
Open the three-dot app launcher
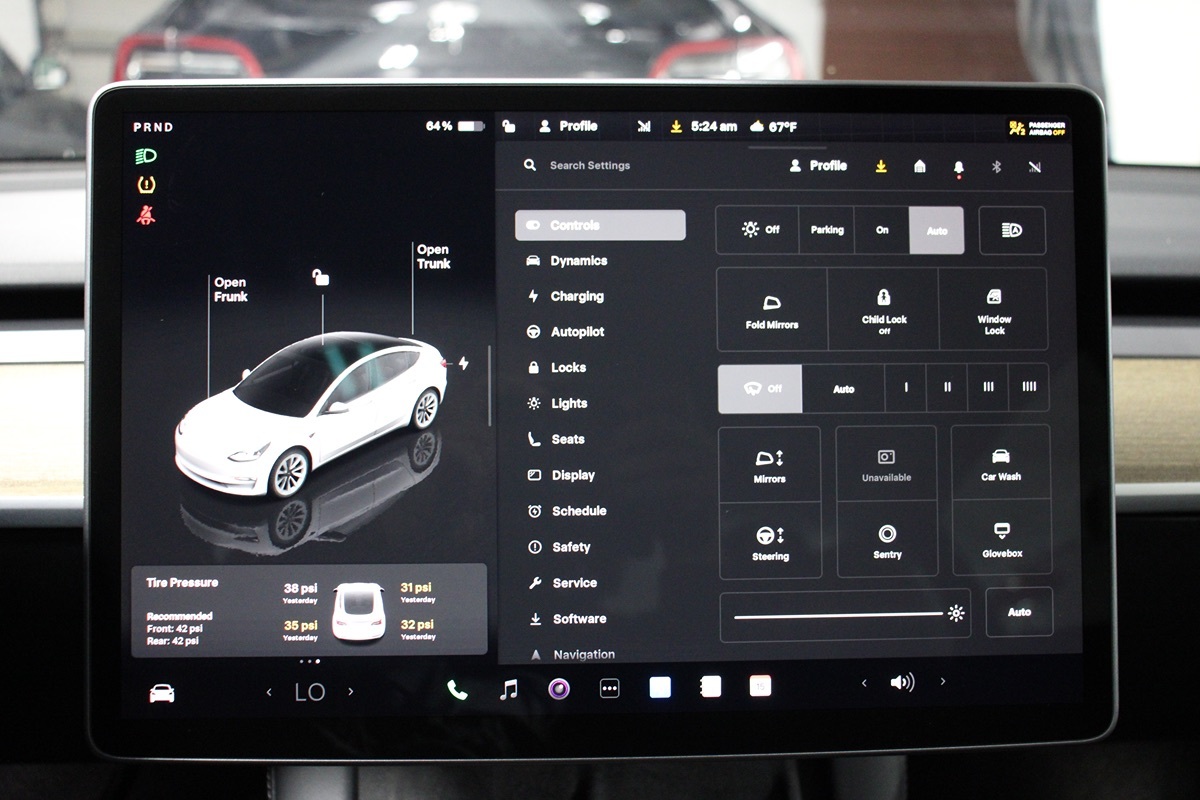click(609, 688)
